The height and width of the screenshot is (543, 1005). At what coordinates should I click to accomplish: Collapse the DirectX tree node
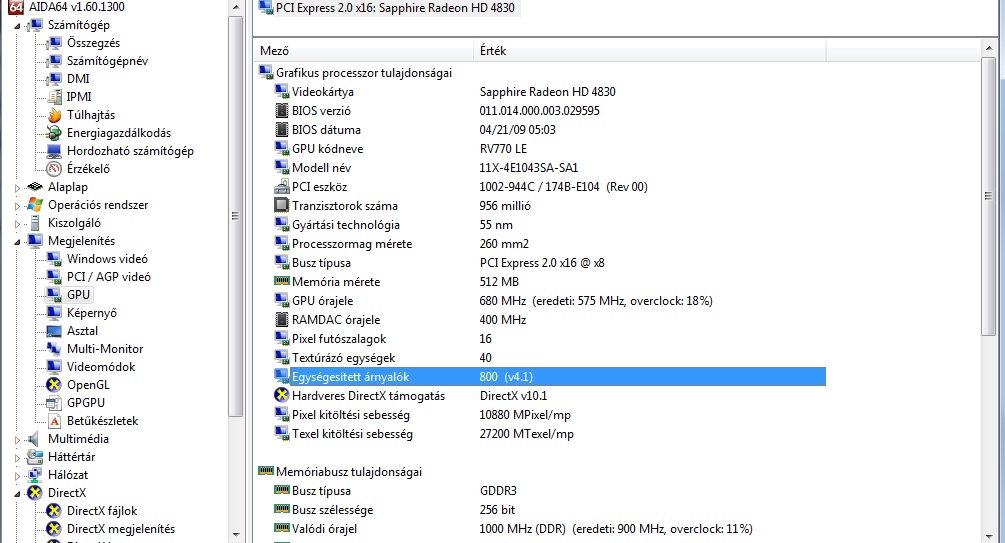point(17,494)
